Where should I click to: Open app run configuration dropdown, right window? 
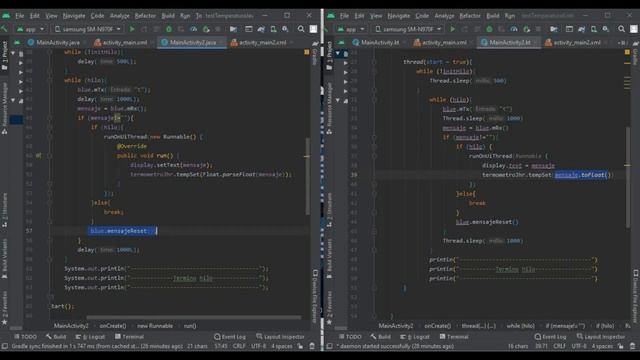tap(351, 29)
